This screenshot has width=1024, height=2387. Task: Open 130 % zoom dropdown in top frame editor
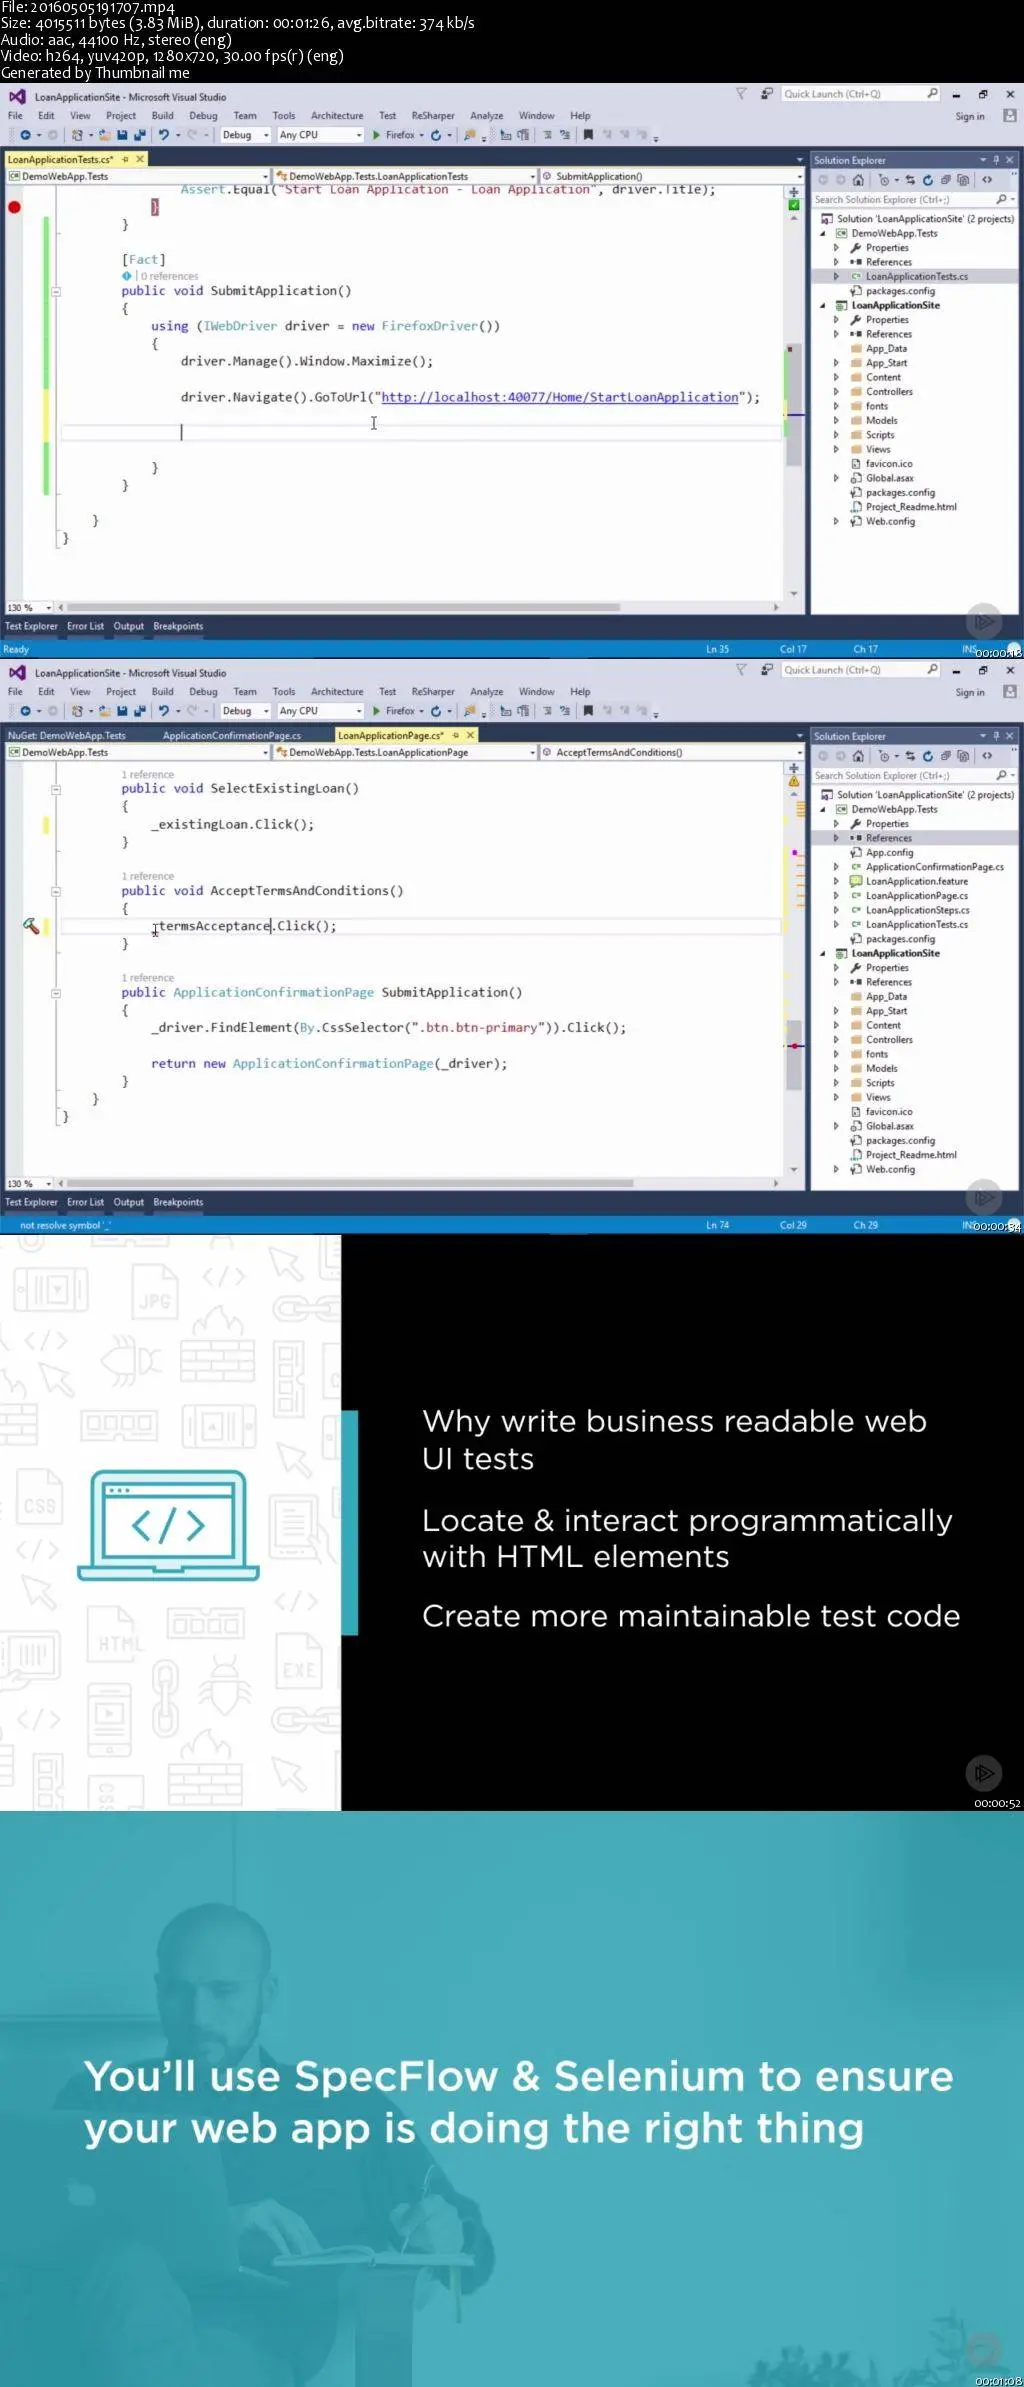(x=30, y=607)
